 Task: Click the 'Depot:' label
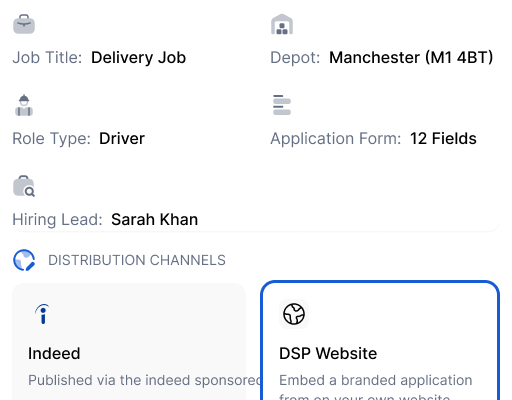click(x=295, y=58)
